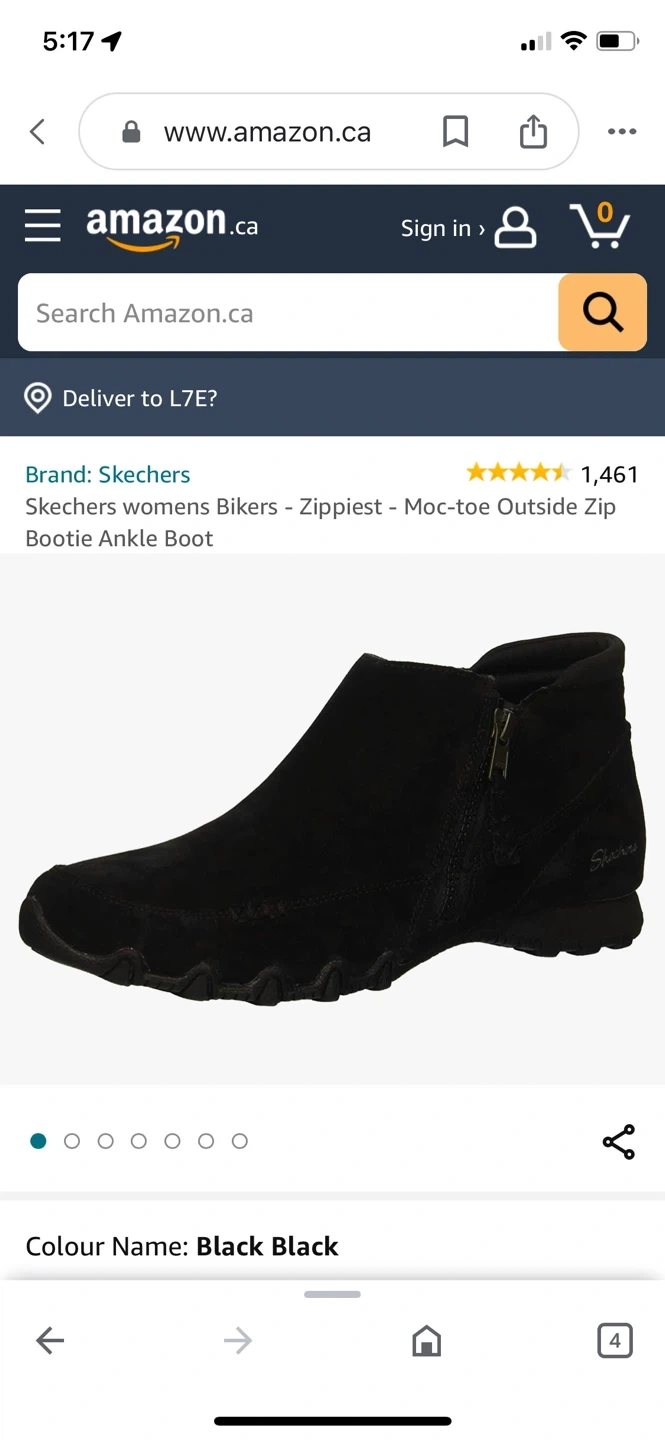
Task: Open the shopping cart
Action: coord(599,226)
